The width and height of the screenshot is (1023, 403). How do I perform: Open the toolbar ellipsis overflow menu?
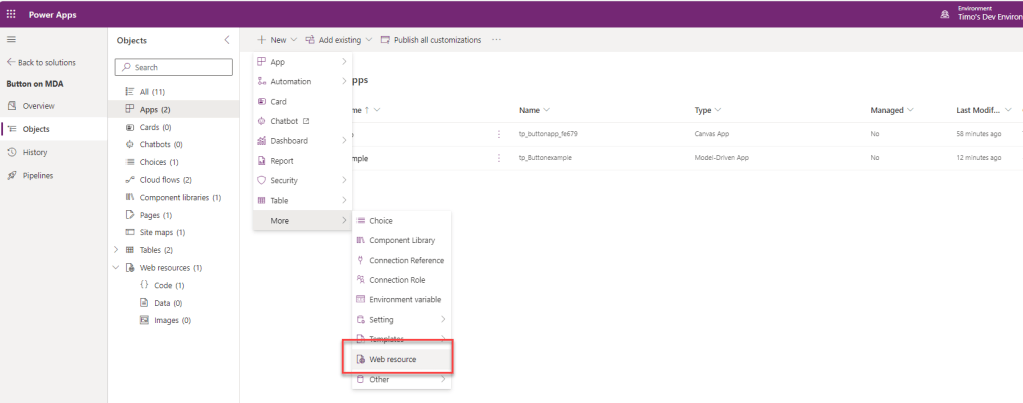pyautogui.click(x=496, y=40)
